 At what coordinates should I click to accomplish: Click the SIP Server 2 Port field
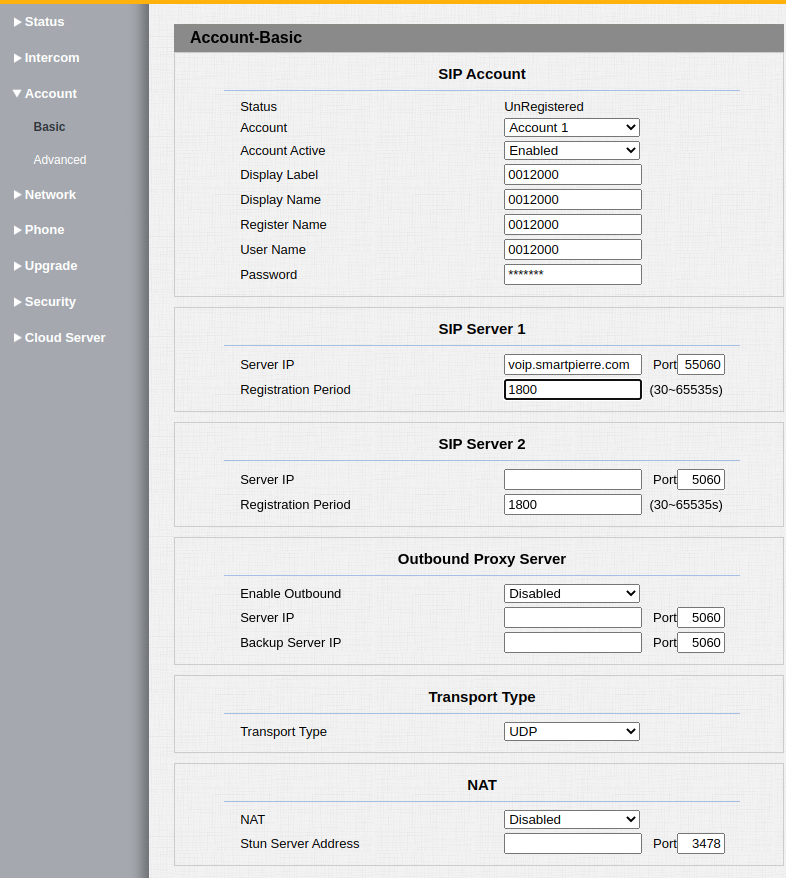click(x=700, y=480)
